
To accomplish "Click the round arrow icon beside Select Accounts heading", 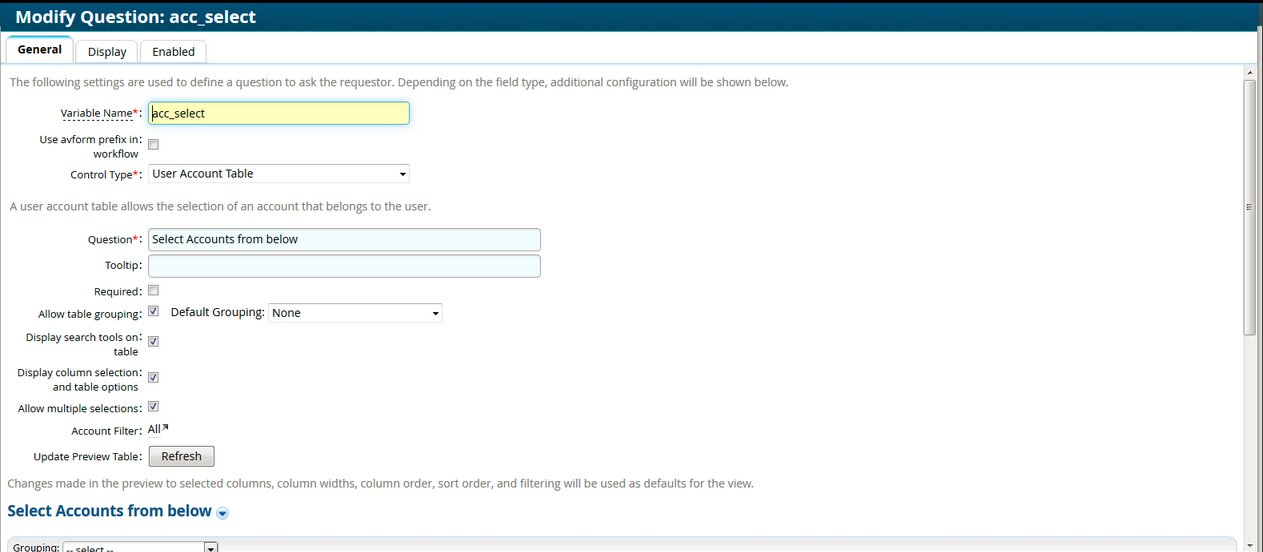I will 222,513.
